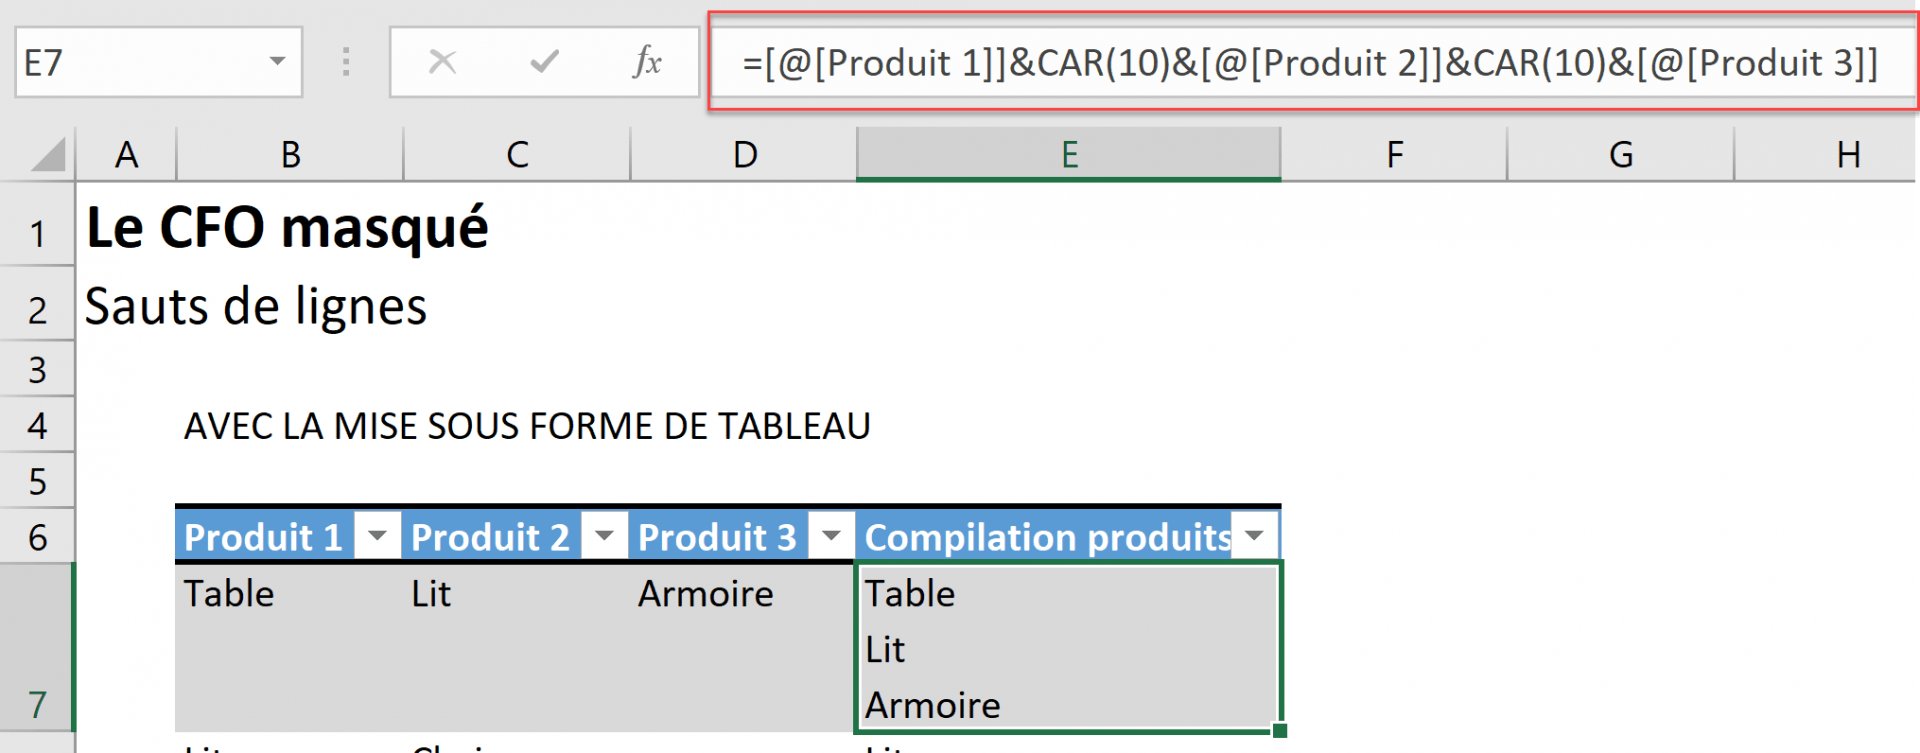This screenshot has width=1920, height=753.
Task: Click the fill handle of cell E7
Action: (x=1280, y=731)
